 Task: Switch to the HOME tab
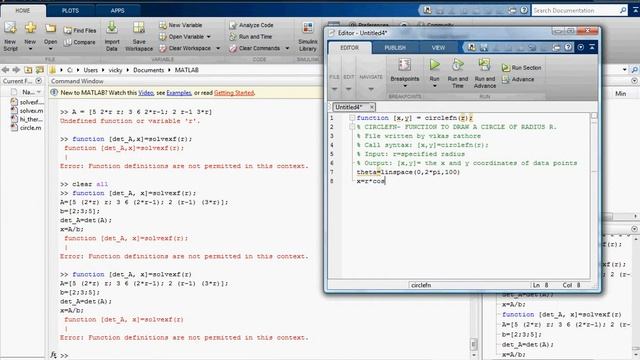click(23, 11)
